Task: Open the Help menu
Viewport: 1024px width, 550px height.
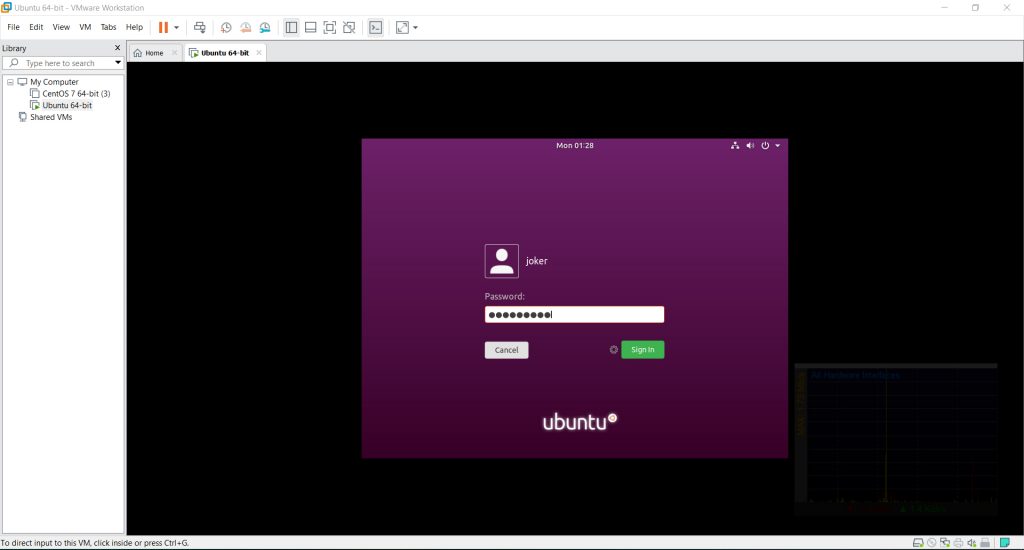Action: coord(135,27)
